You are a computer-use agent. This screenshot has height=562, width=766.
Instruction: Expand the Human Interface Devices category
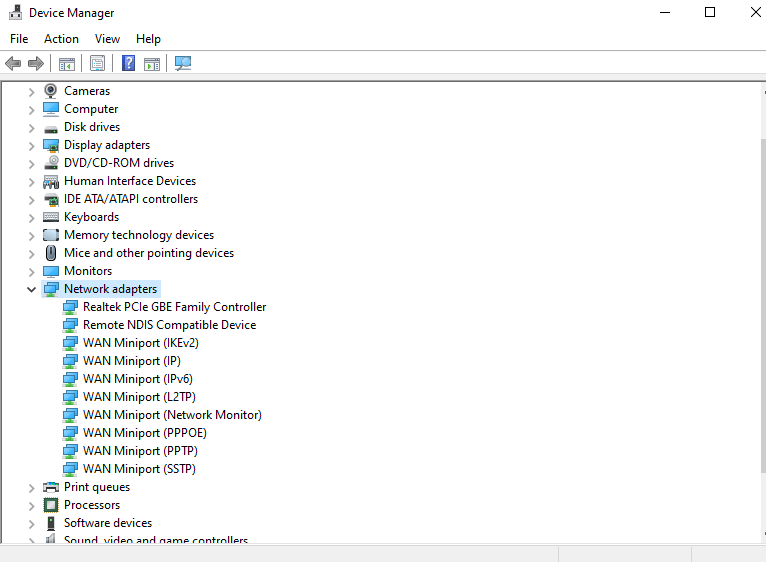31,182
